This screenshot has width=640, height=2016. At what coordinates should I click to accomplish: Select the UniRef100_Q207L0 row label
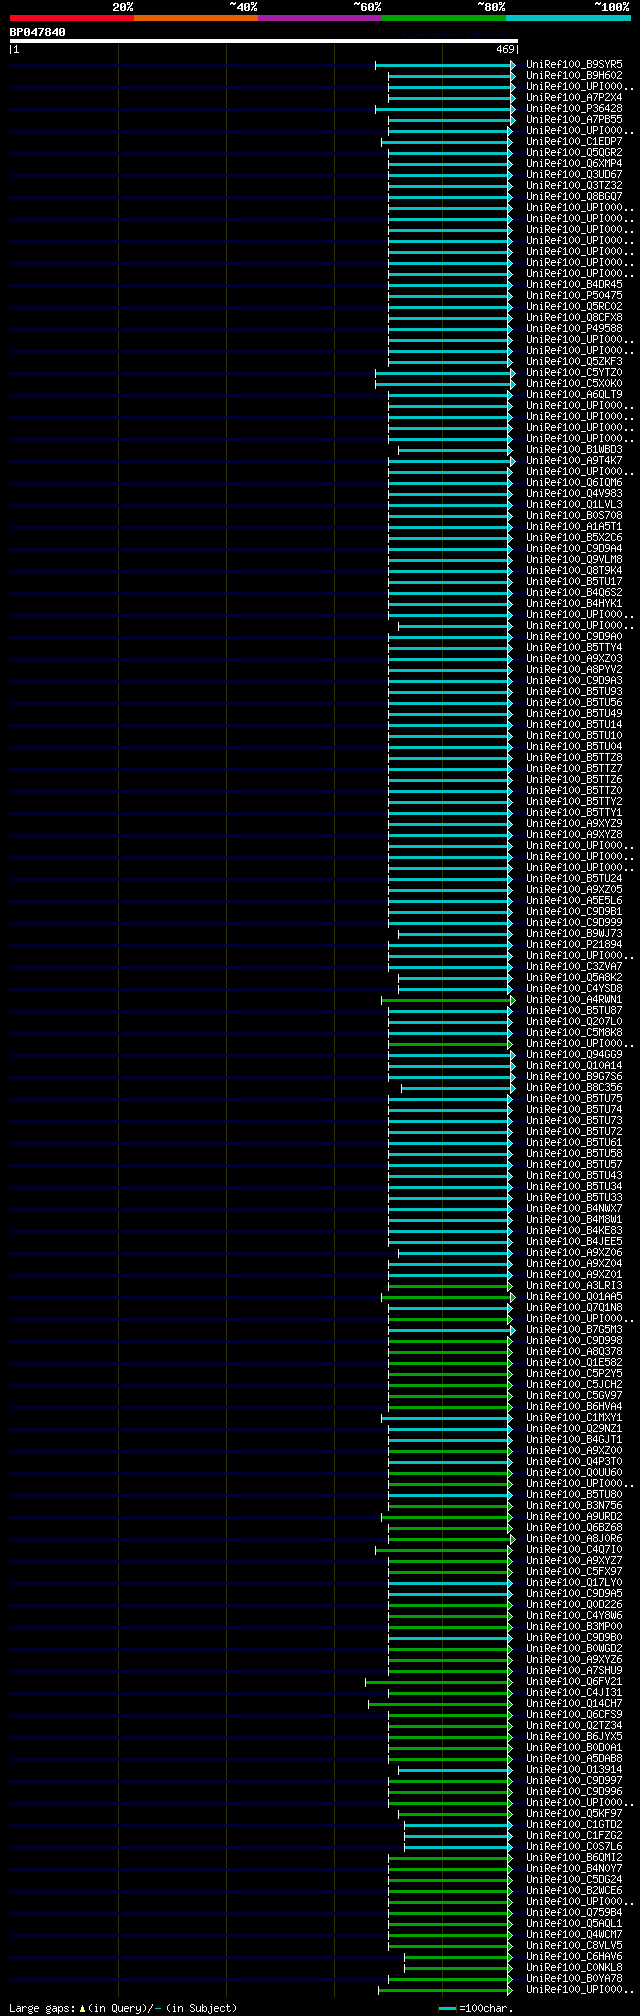pyautogui.click(x=574, y=1021)
